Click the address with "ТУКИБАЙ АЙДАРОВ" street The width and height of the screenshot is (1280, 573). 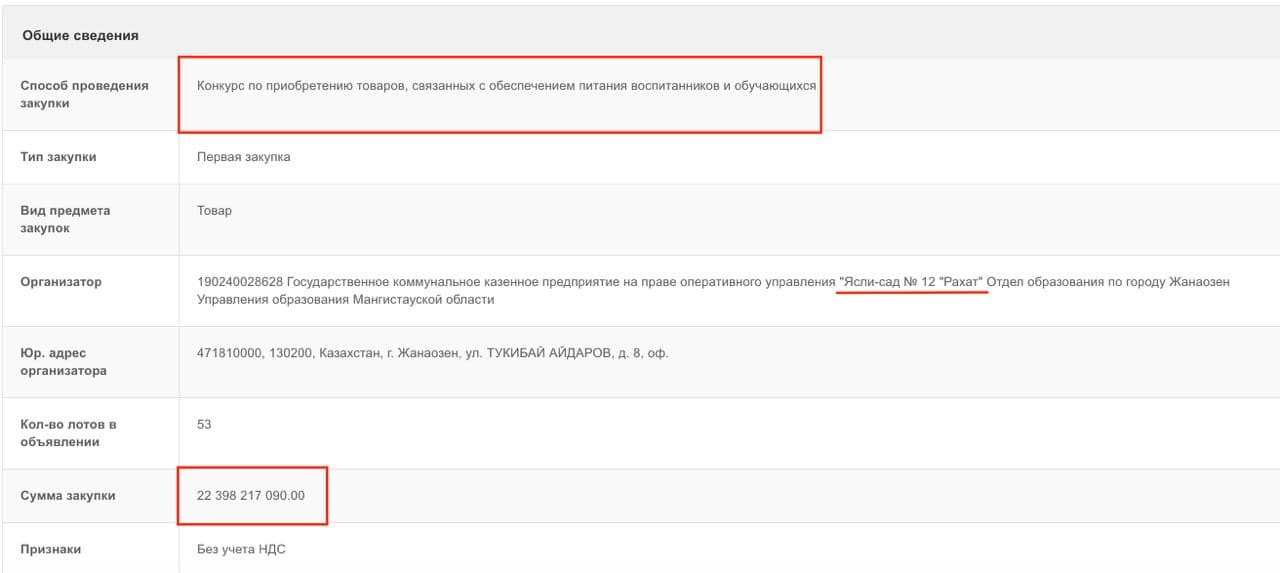coord(432,353)
